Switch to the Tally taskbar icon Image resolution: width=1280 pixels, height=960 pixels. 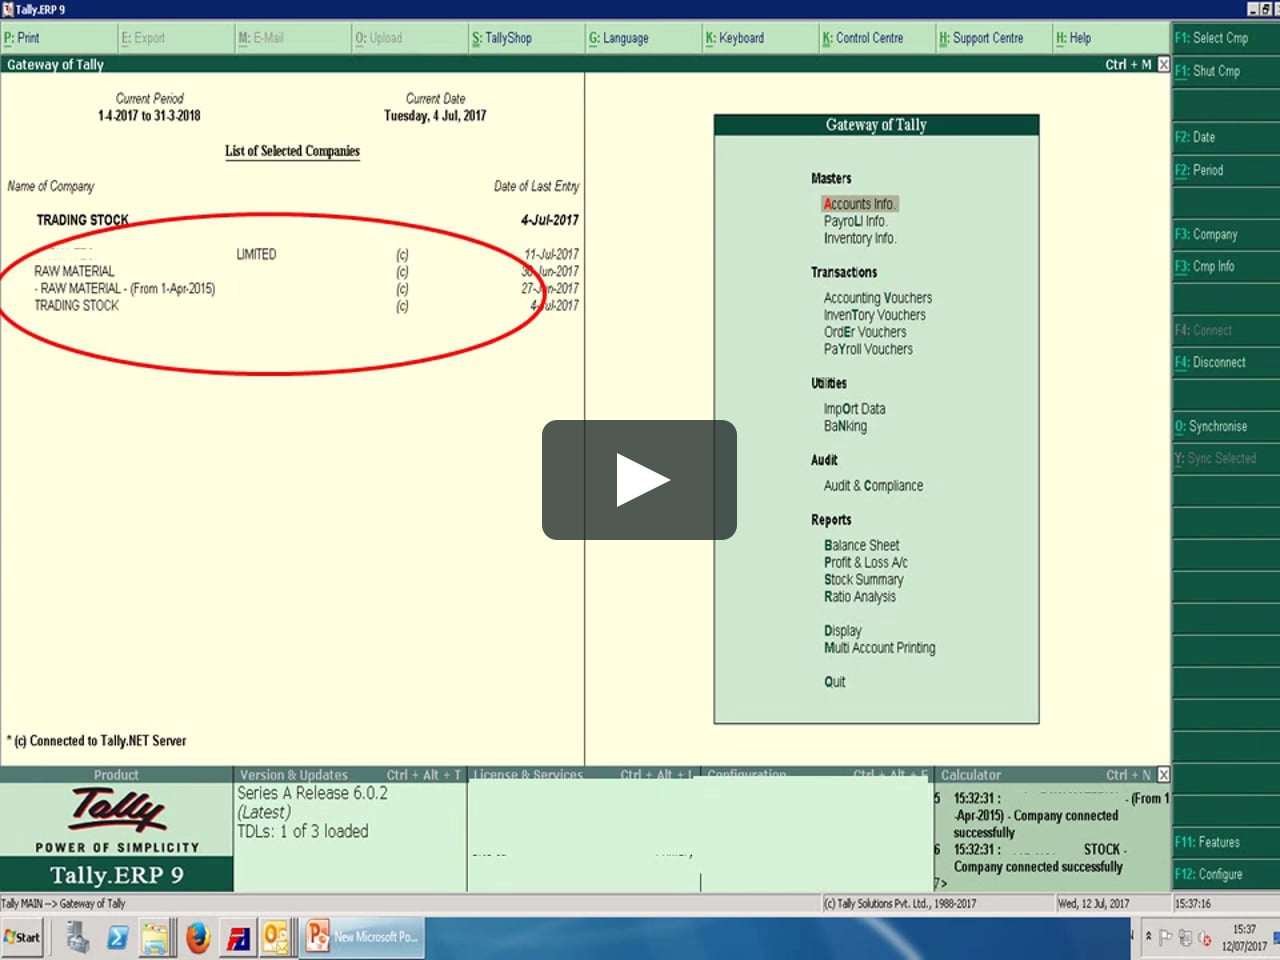click(x=238, y=937)
